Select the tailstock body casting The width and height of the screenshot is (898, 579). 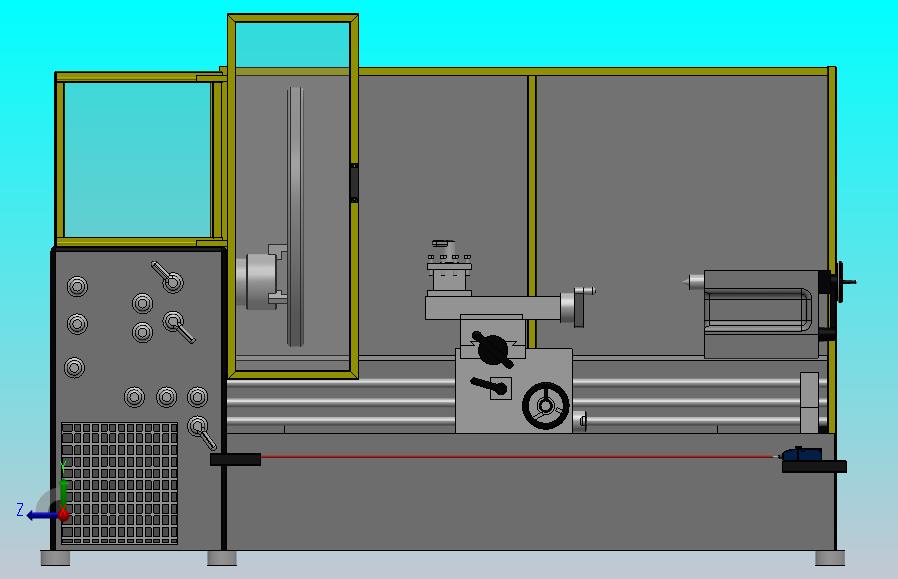[763, 314]
